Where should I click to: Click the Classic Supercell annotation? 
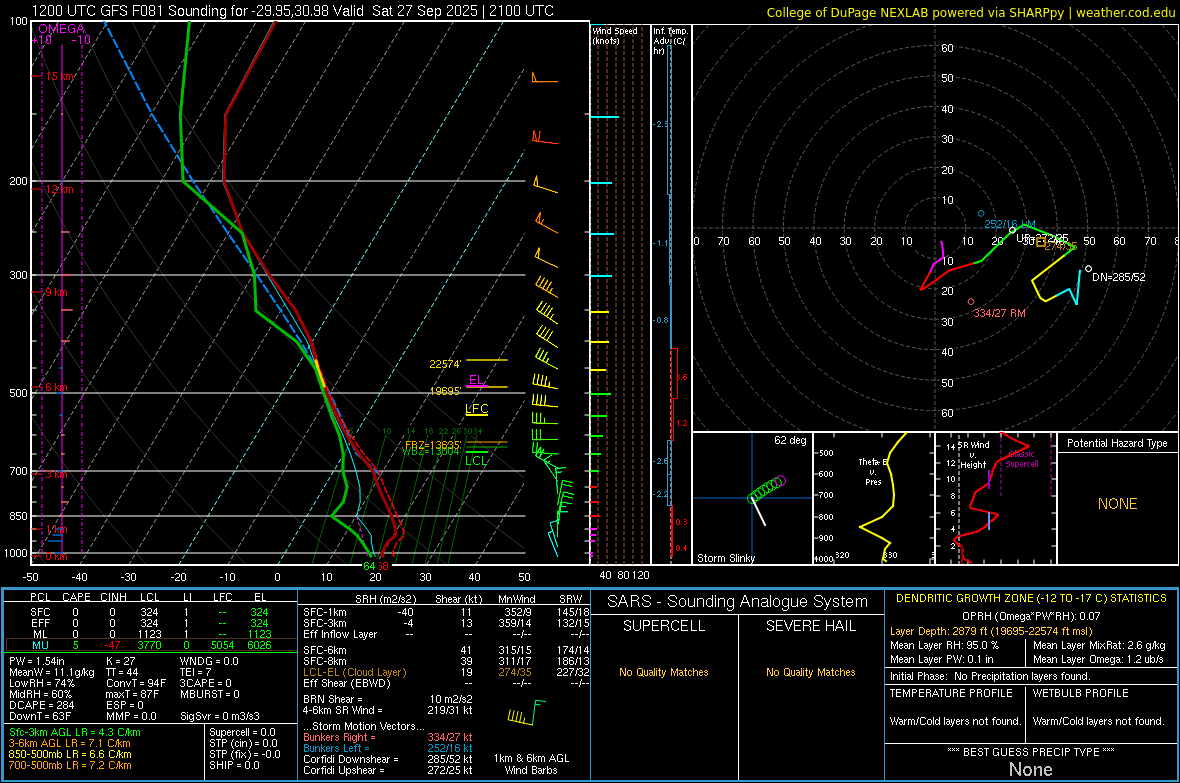1022,459
